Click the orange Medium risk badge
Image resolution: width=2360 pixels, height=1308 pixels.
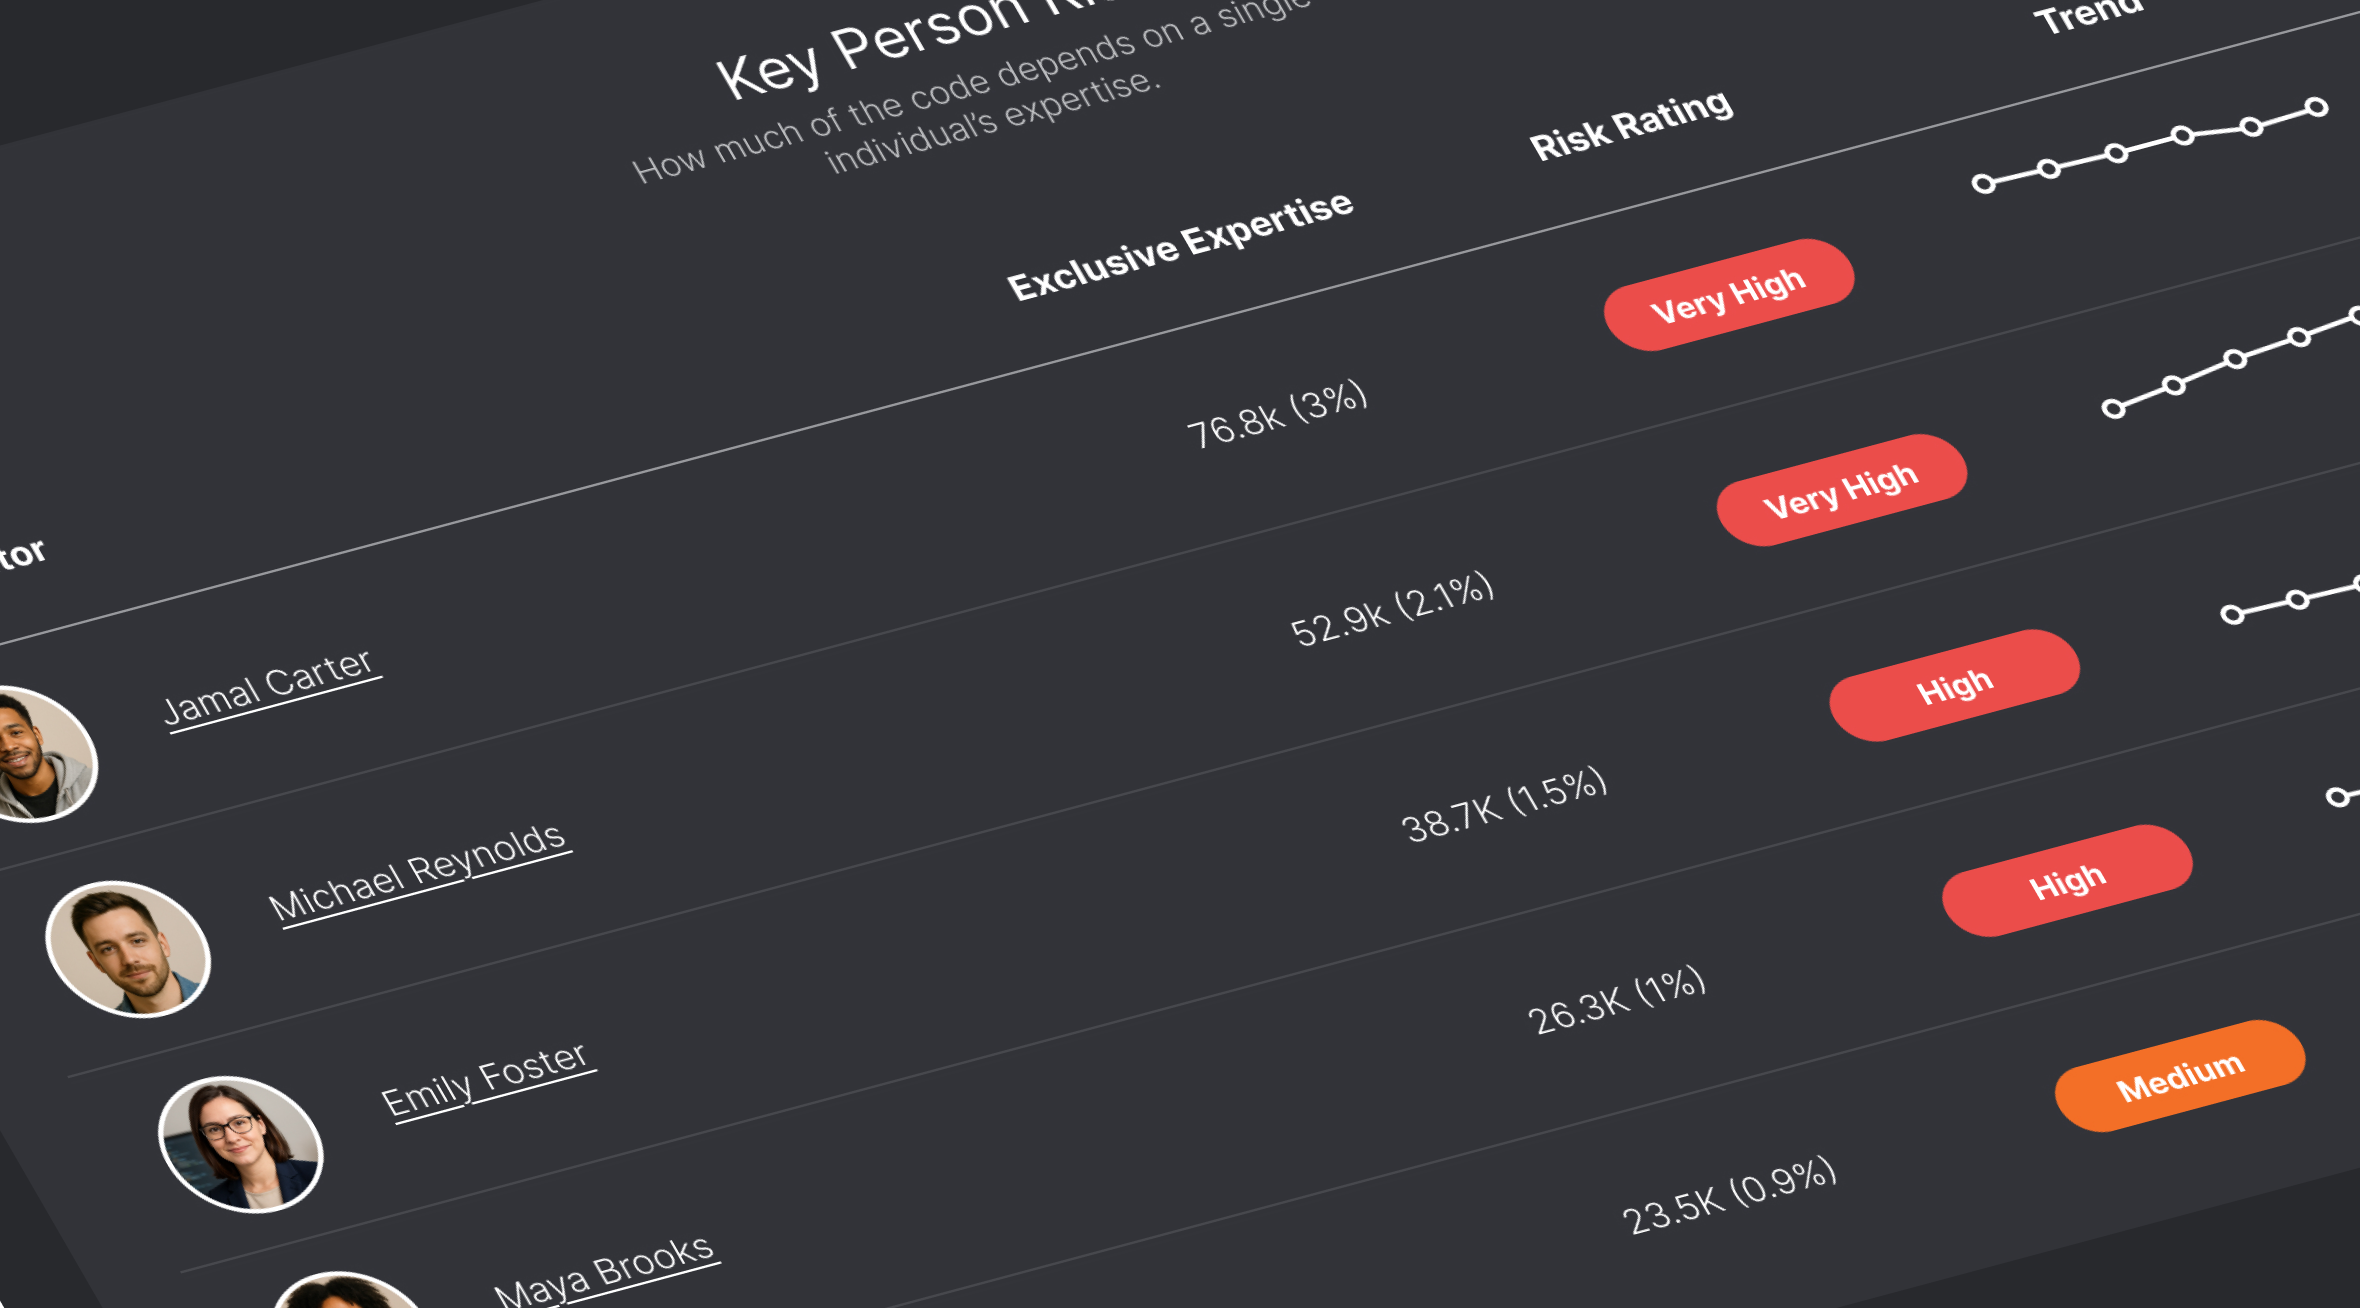click(x=2180, y=1076)
